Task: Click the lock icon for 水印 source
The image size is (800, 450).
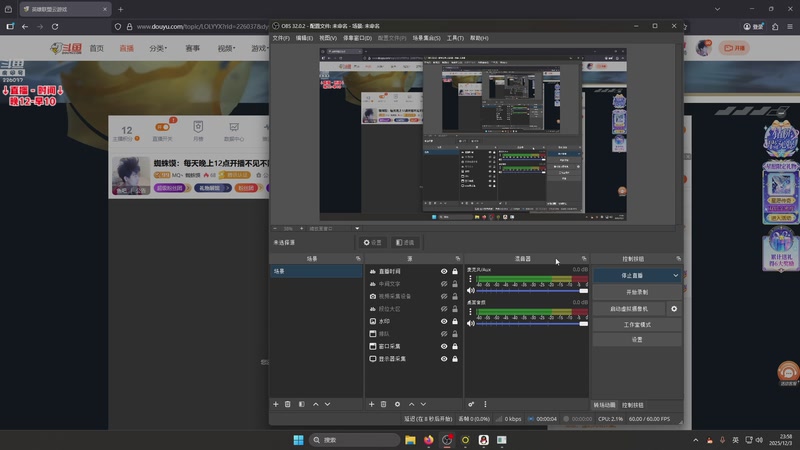Action: pyautogui.click(x=455, y=321)
